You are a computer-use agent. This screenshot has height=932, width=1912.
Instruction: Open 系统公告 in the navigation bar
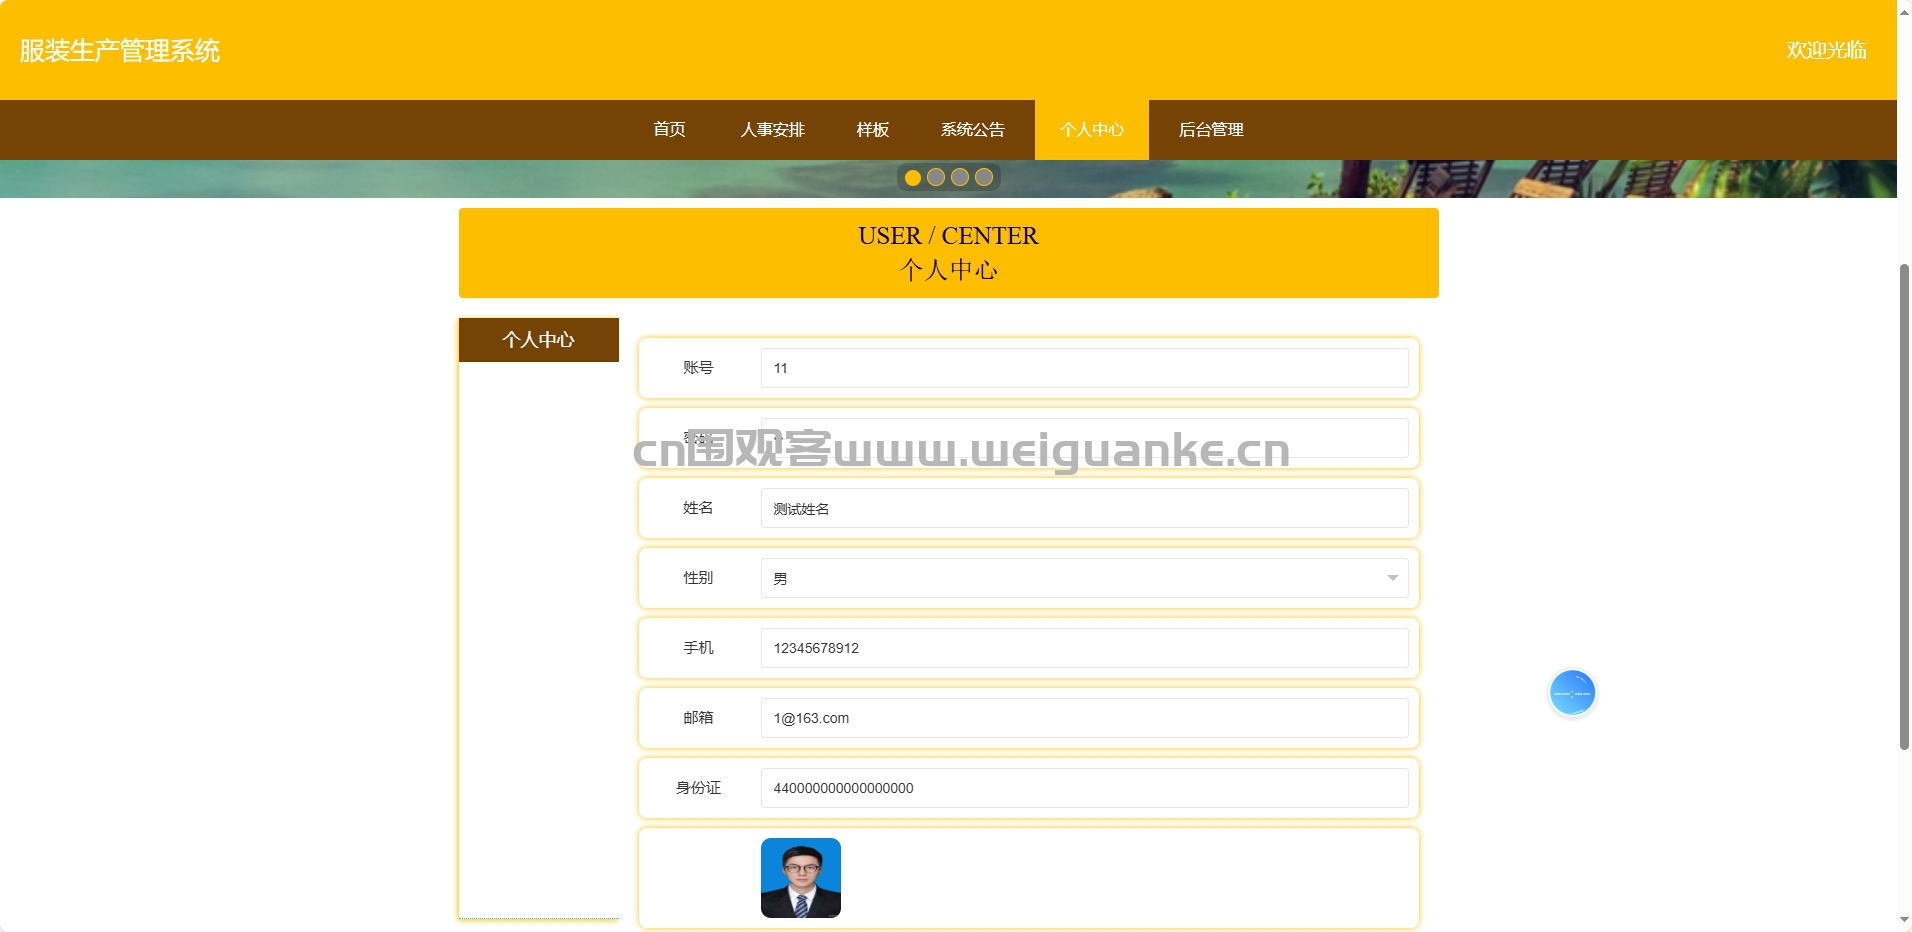pos(972,130)
